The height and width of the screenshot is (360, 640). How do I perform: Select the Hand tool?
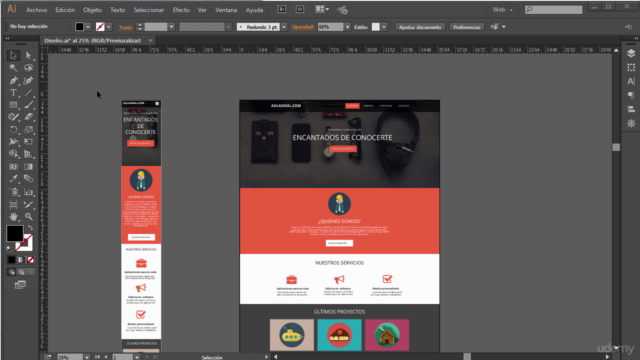point(13,216)
